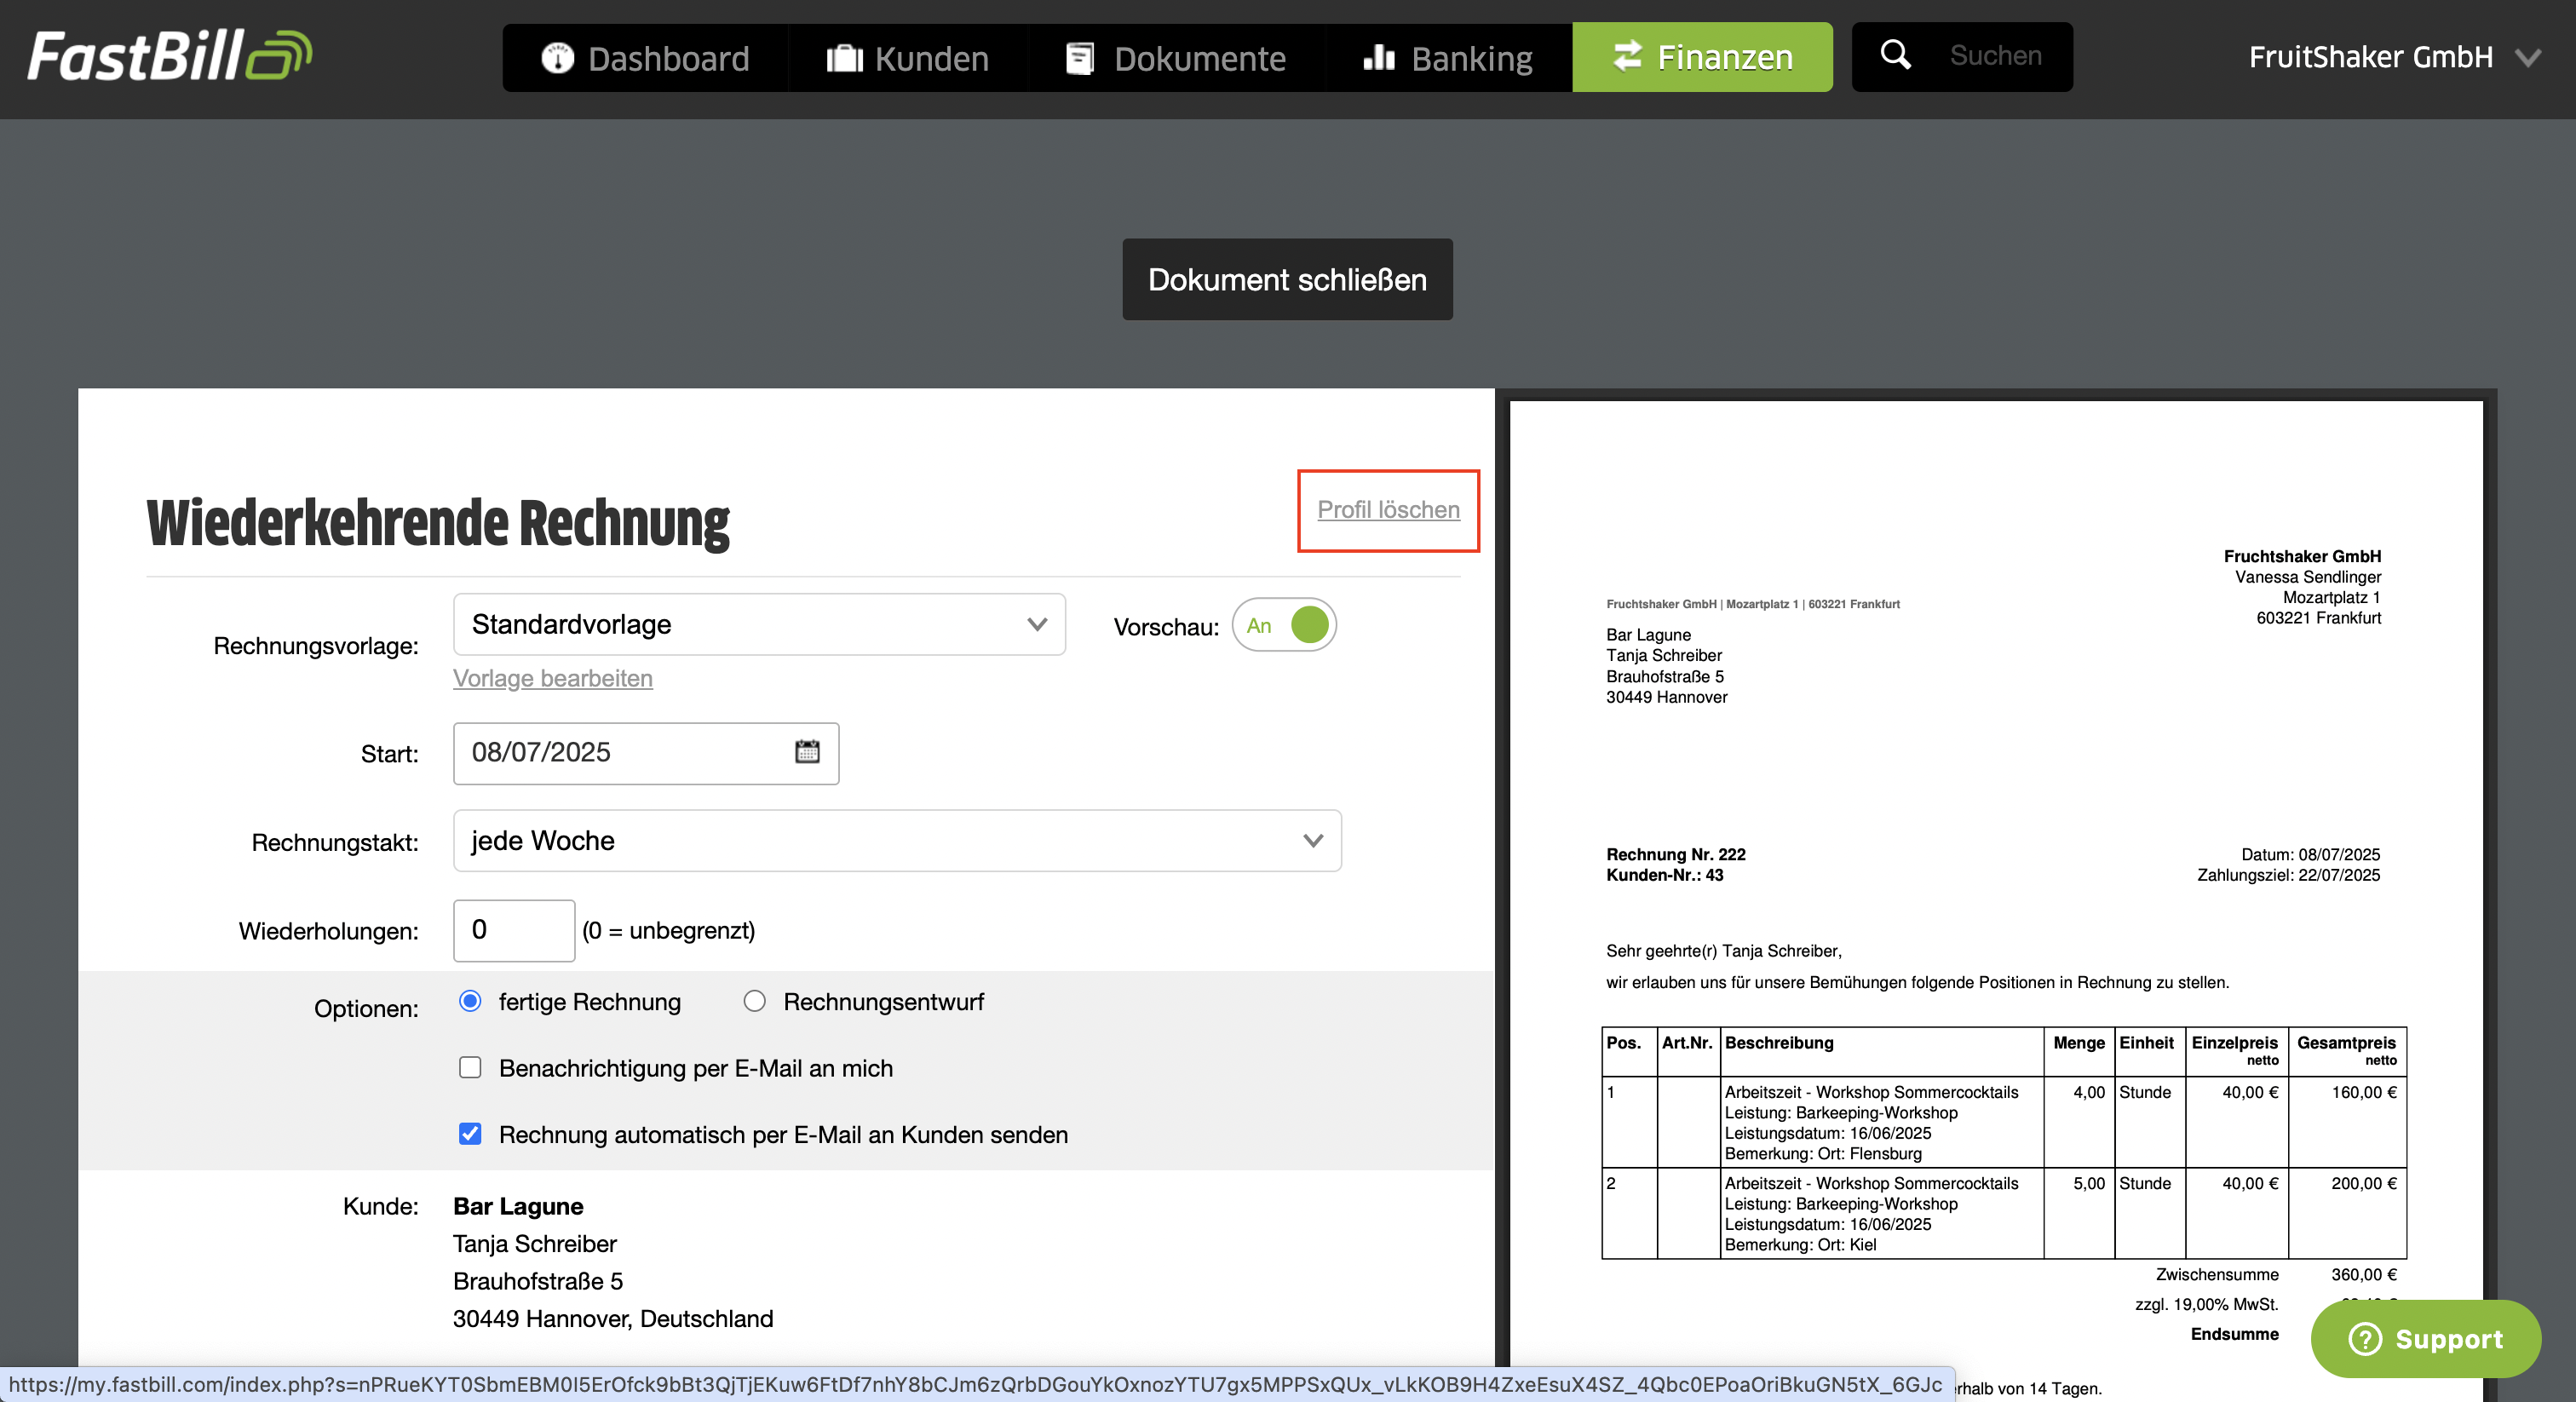Click the Dashboard gauge icon
This screenshot has width=2576, height=1402.
point(557,58)
